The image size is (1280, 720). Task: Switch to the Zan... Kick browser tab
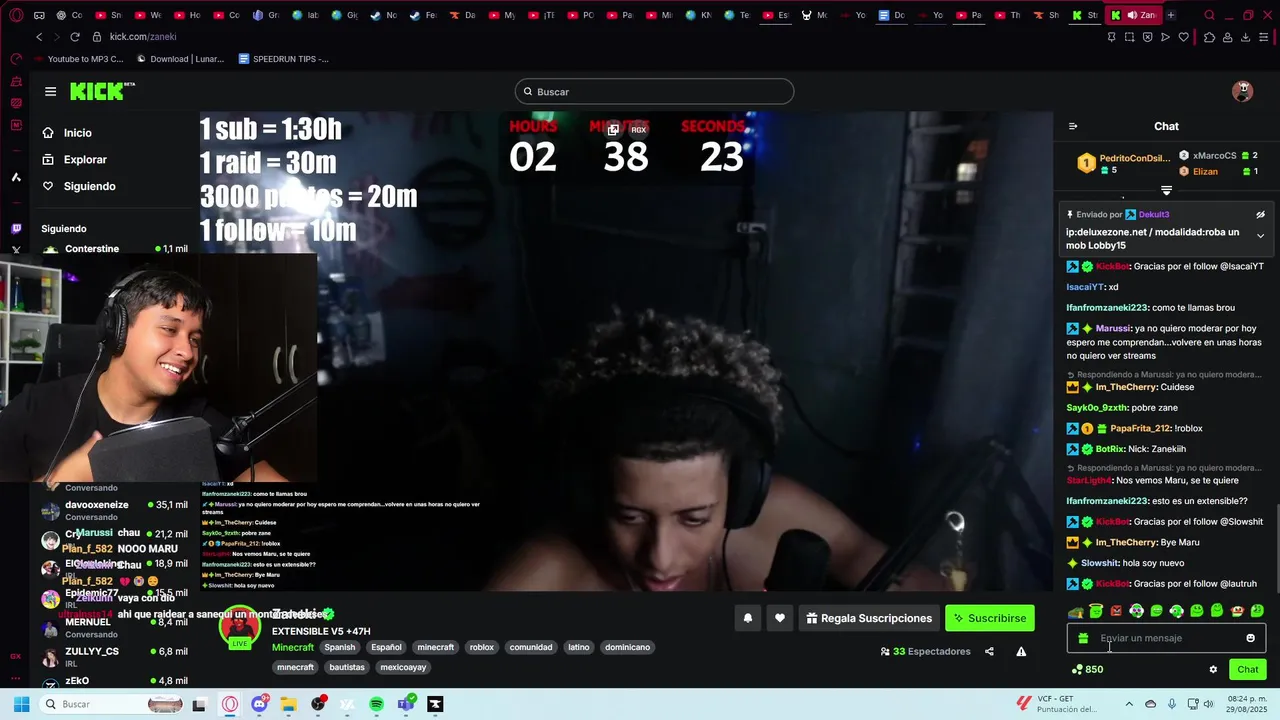pyautogui.click(x=1133, y=15)
